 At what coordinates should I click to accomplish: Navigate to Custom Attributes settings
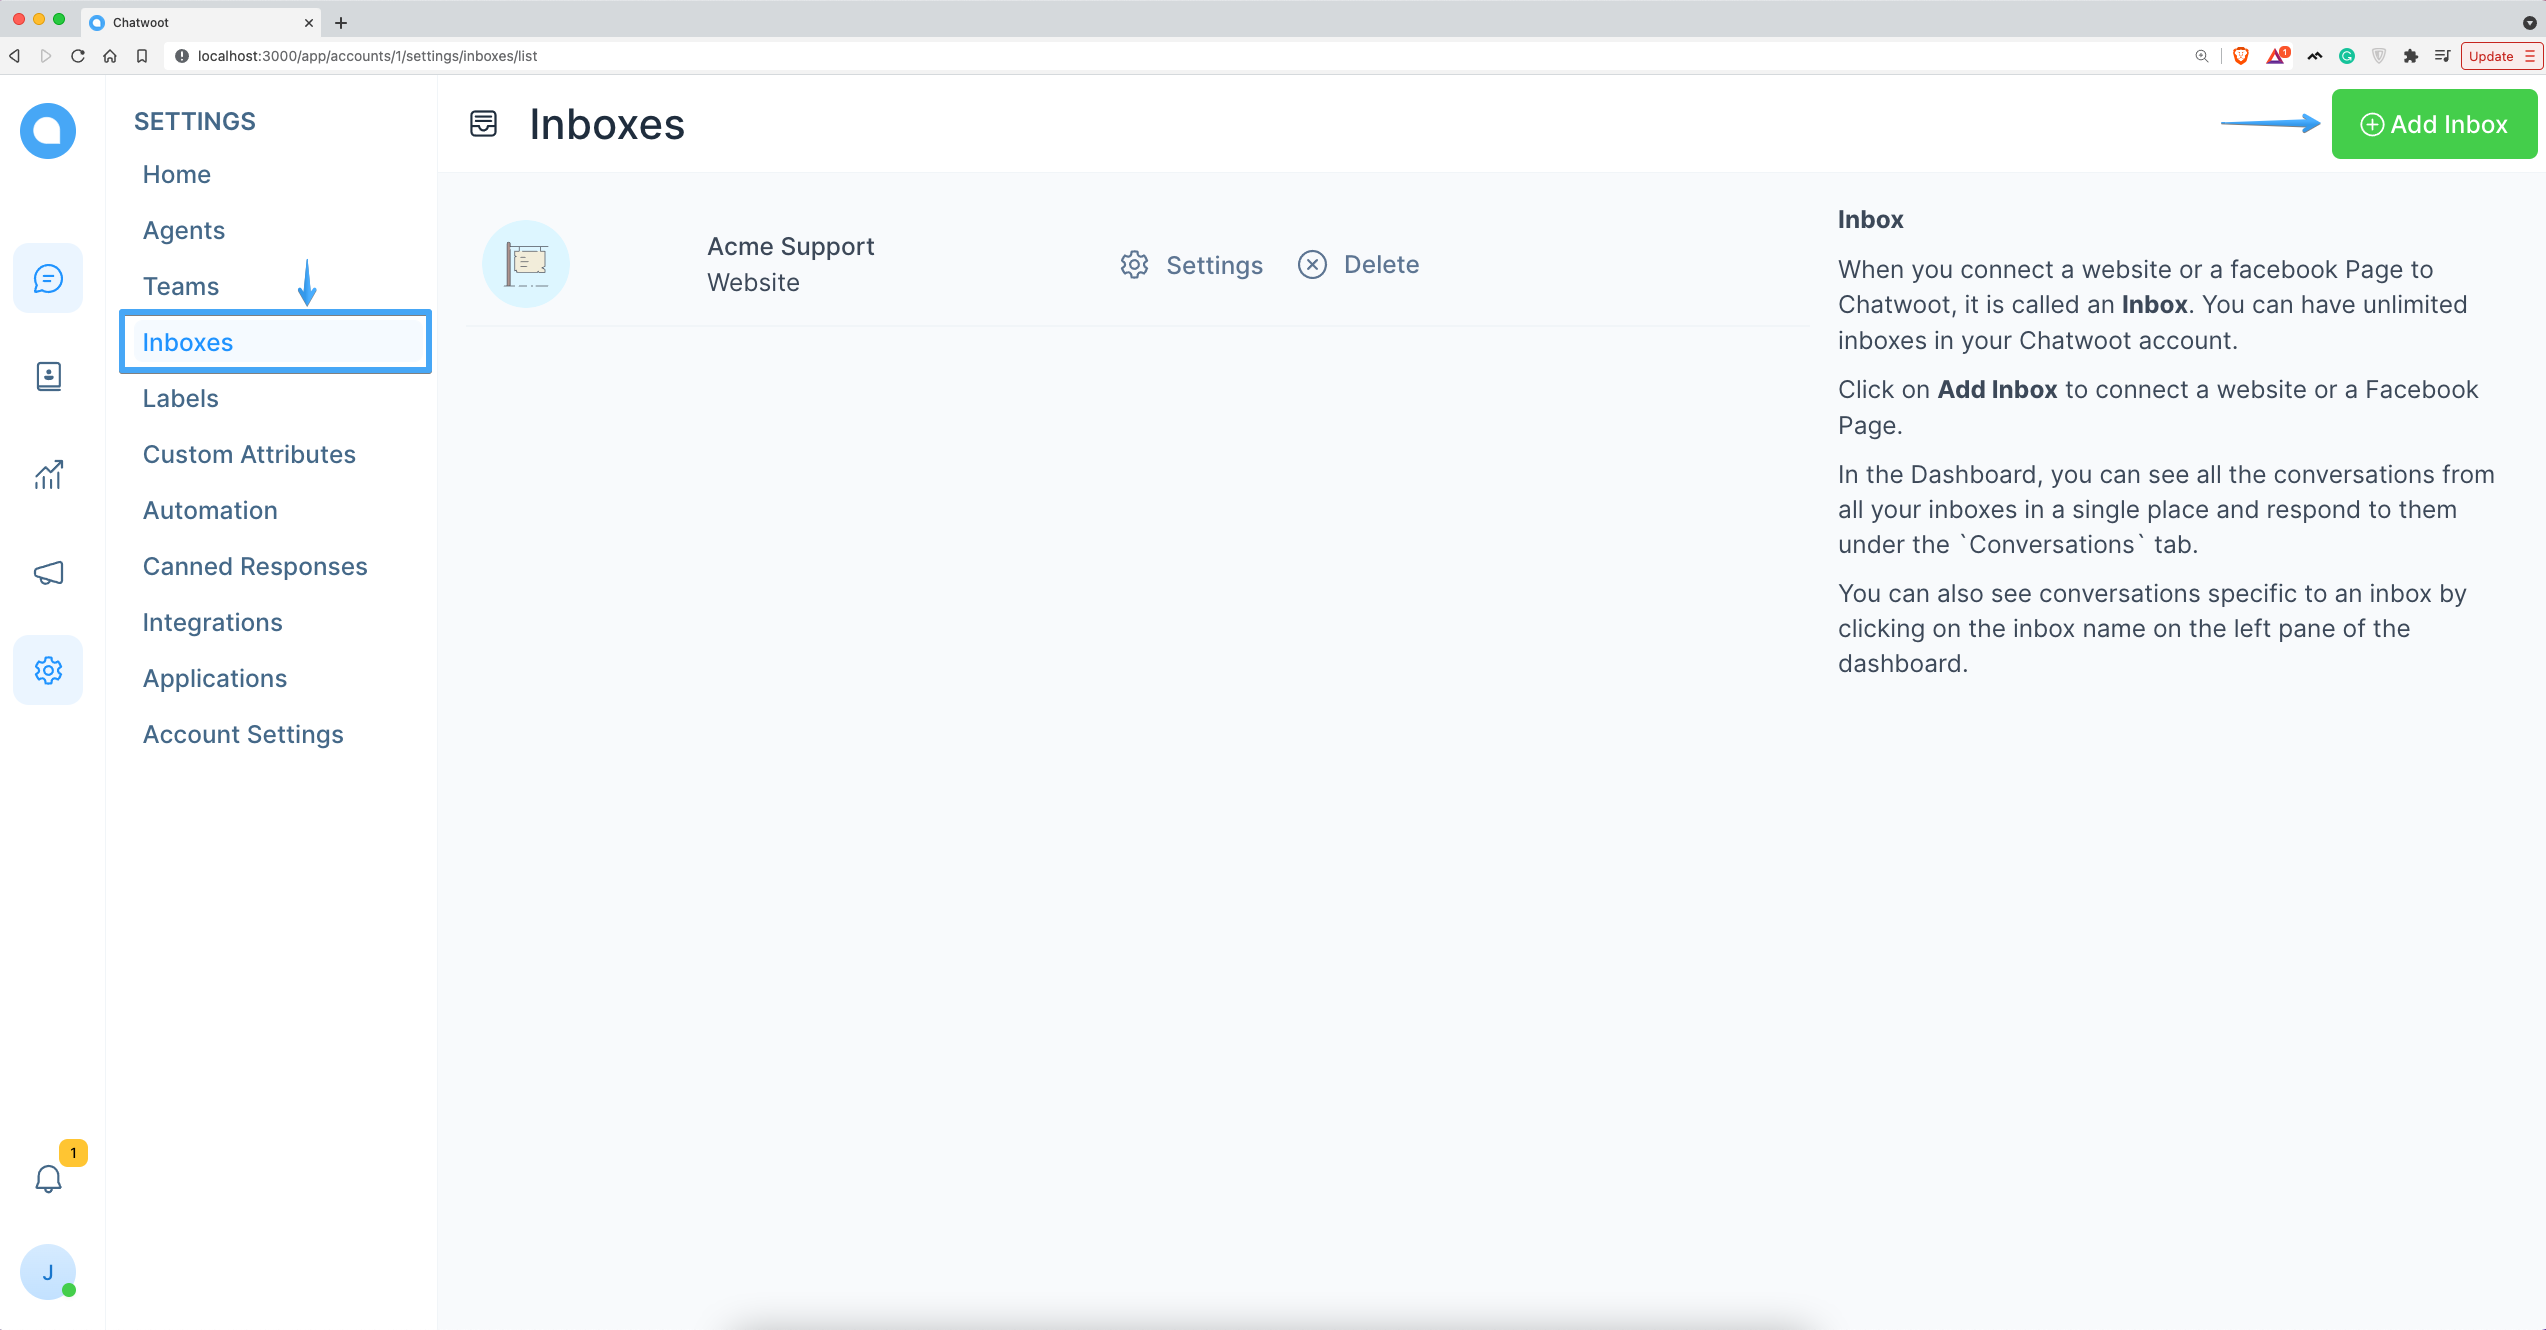(249, 453)
